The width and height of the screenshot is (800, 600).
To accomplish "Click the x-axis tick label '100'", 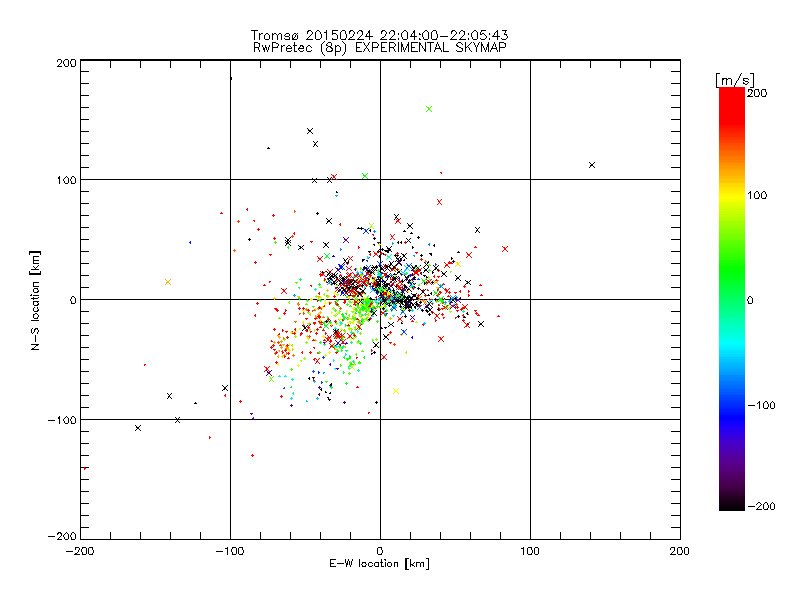I will pyautogui.click(x=530, y=551).
